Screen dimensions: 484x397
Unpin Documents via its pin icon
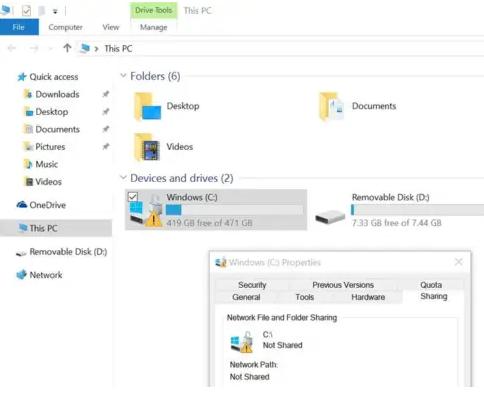tap(106, 129)
